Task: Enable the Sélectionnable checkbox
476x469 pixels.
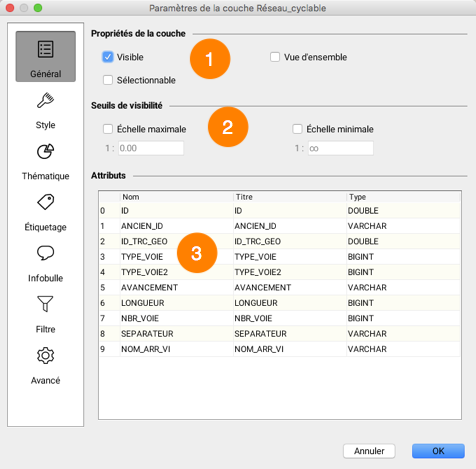Action: pos(108,80)
